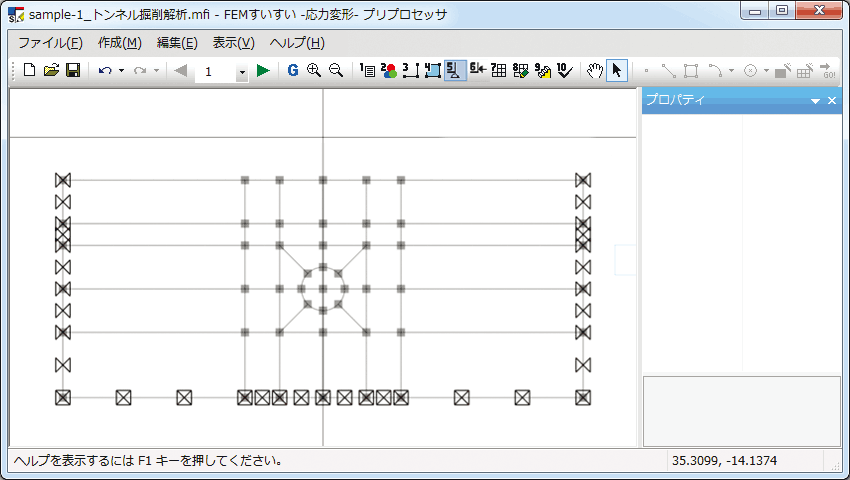Open step 4 region icon
The height and width of the screenshot is (480, 850).
433,71
